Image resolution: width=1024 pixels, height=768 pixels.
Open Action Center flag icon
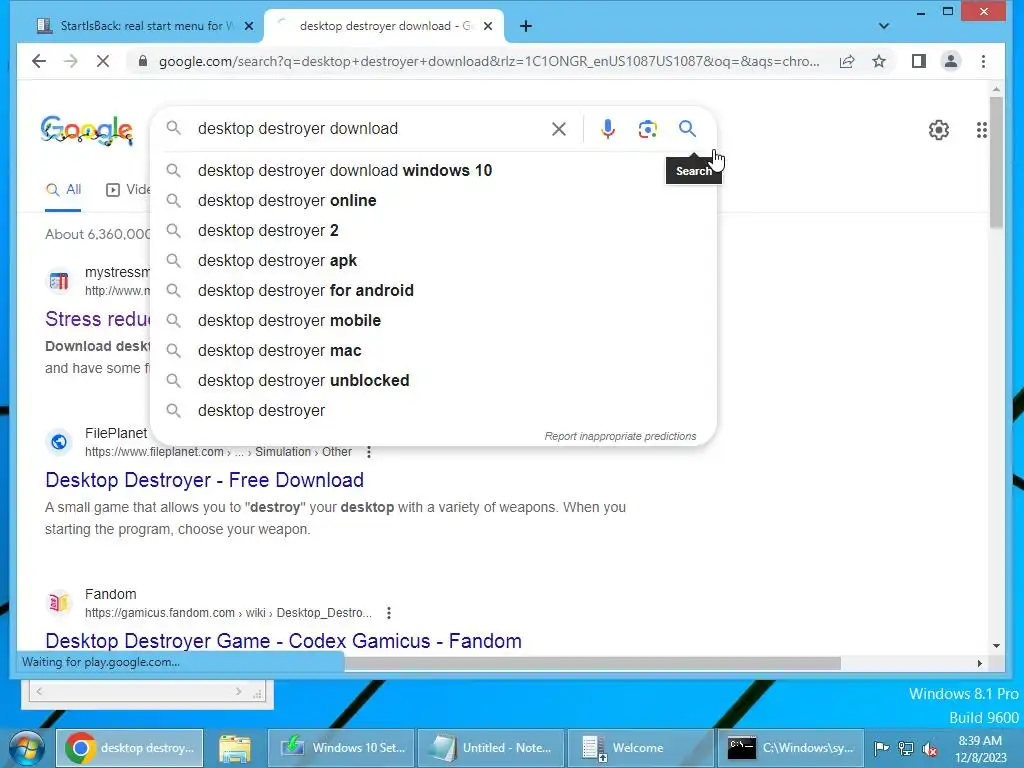coord(881,748)
